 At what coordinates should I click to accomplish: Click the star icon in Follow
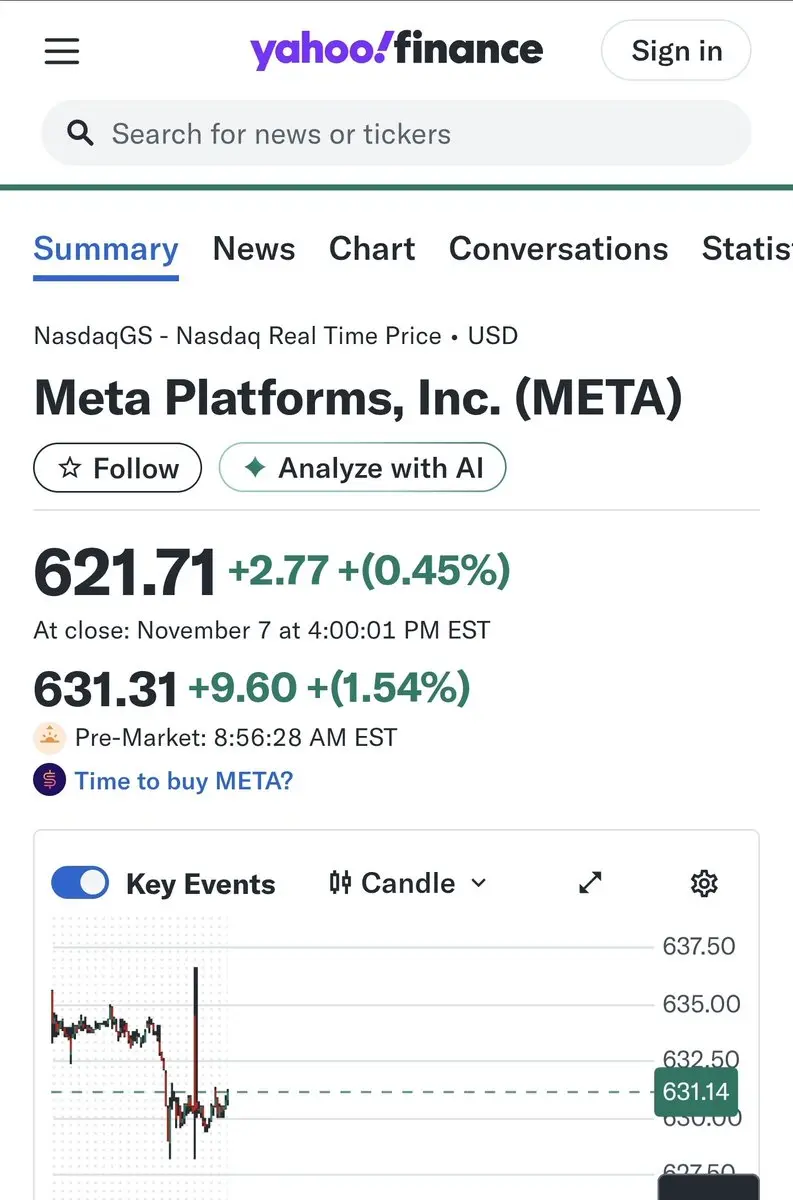coord(70,468)
